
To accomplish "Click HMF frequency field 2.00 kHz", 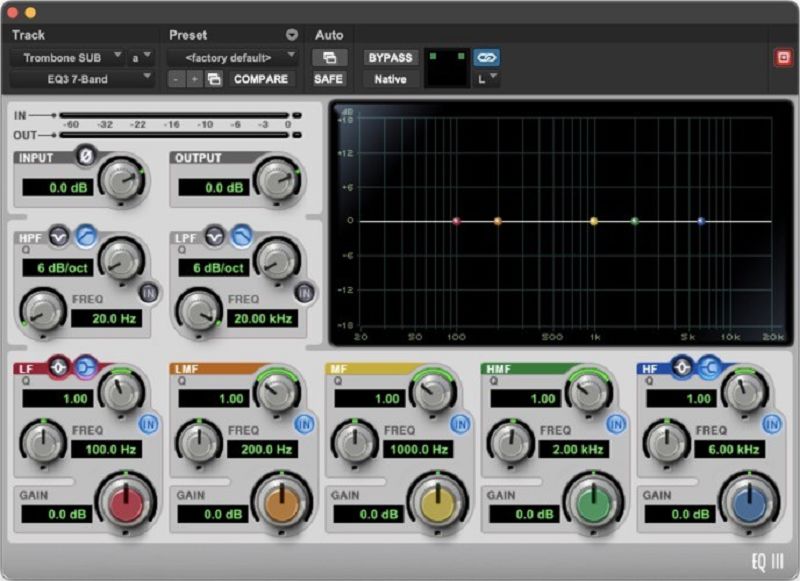I will (x=573, y=449).
